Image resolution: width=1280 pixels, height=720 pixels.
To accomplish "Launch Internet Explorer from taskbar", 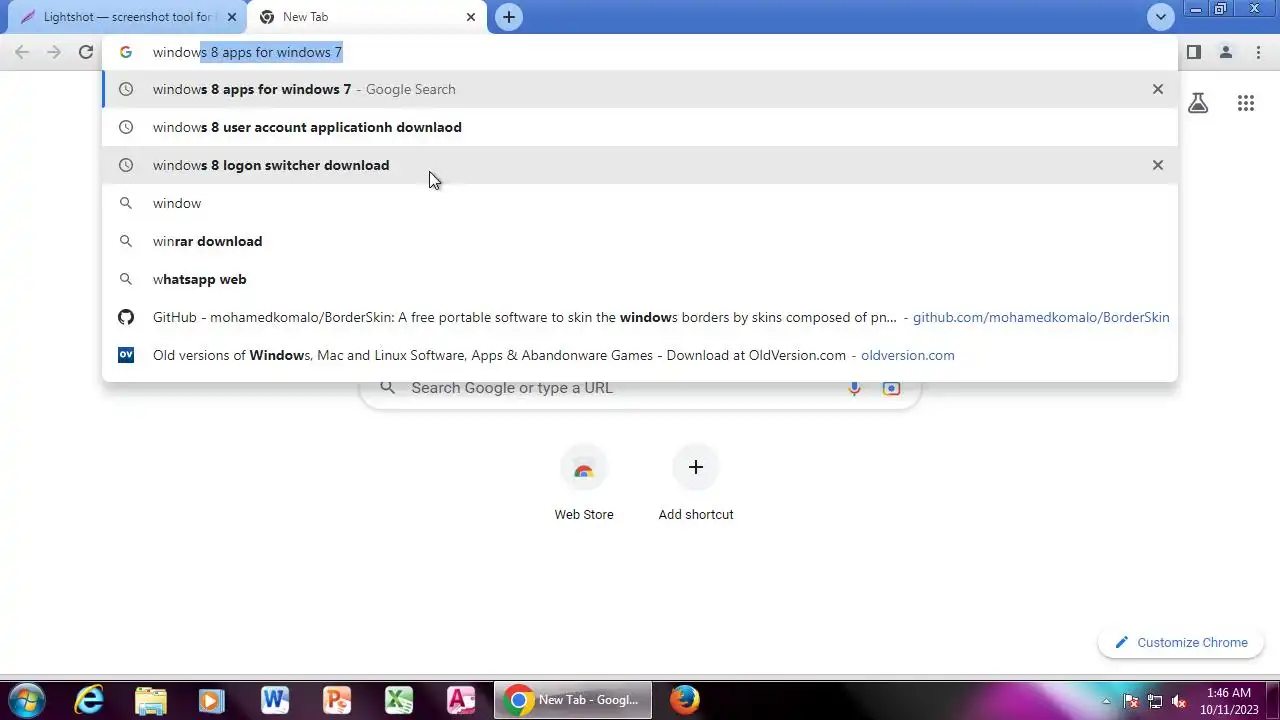I will click(x=89, y=700).
